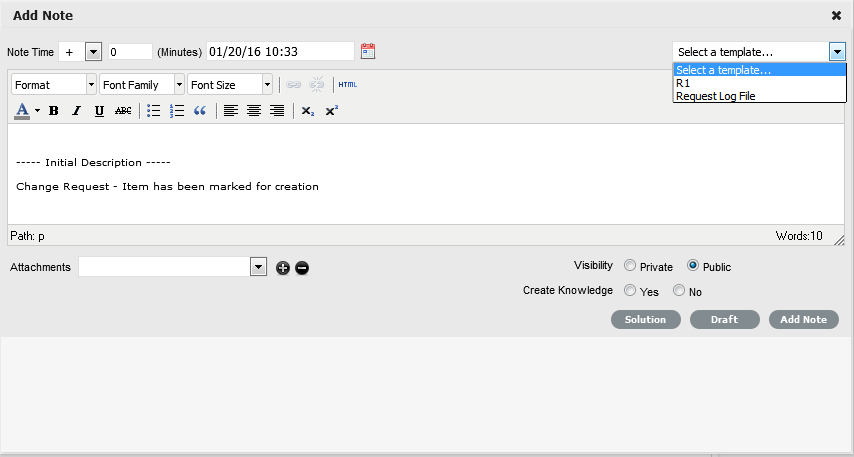The width and height of the screenshot is (854, 457).
Task: Open the Font Size dropdown
Action: pos(230,84)
